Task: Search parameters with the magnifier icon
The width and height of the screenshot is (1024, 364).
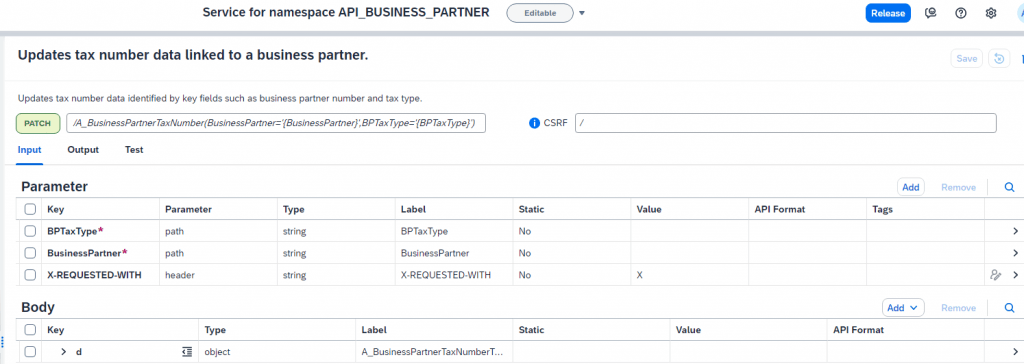Action: point(1010,187)
